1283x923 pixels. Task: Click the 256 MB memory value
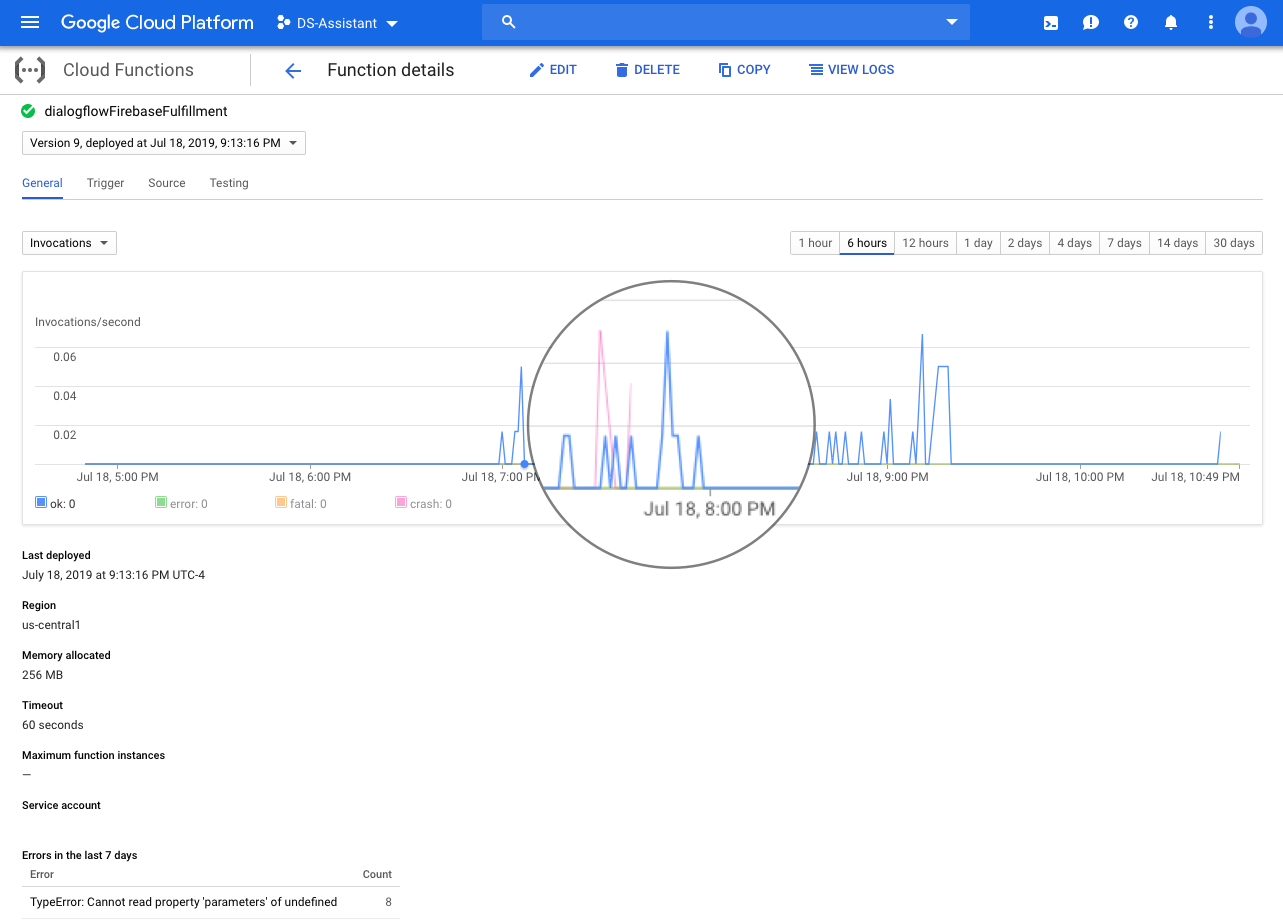click(x=42, y=675)
